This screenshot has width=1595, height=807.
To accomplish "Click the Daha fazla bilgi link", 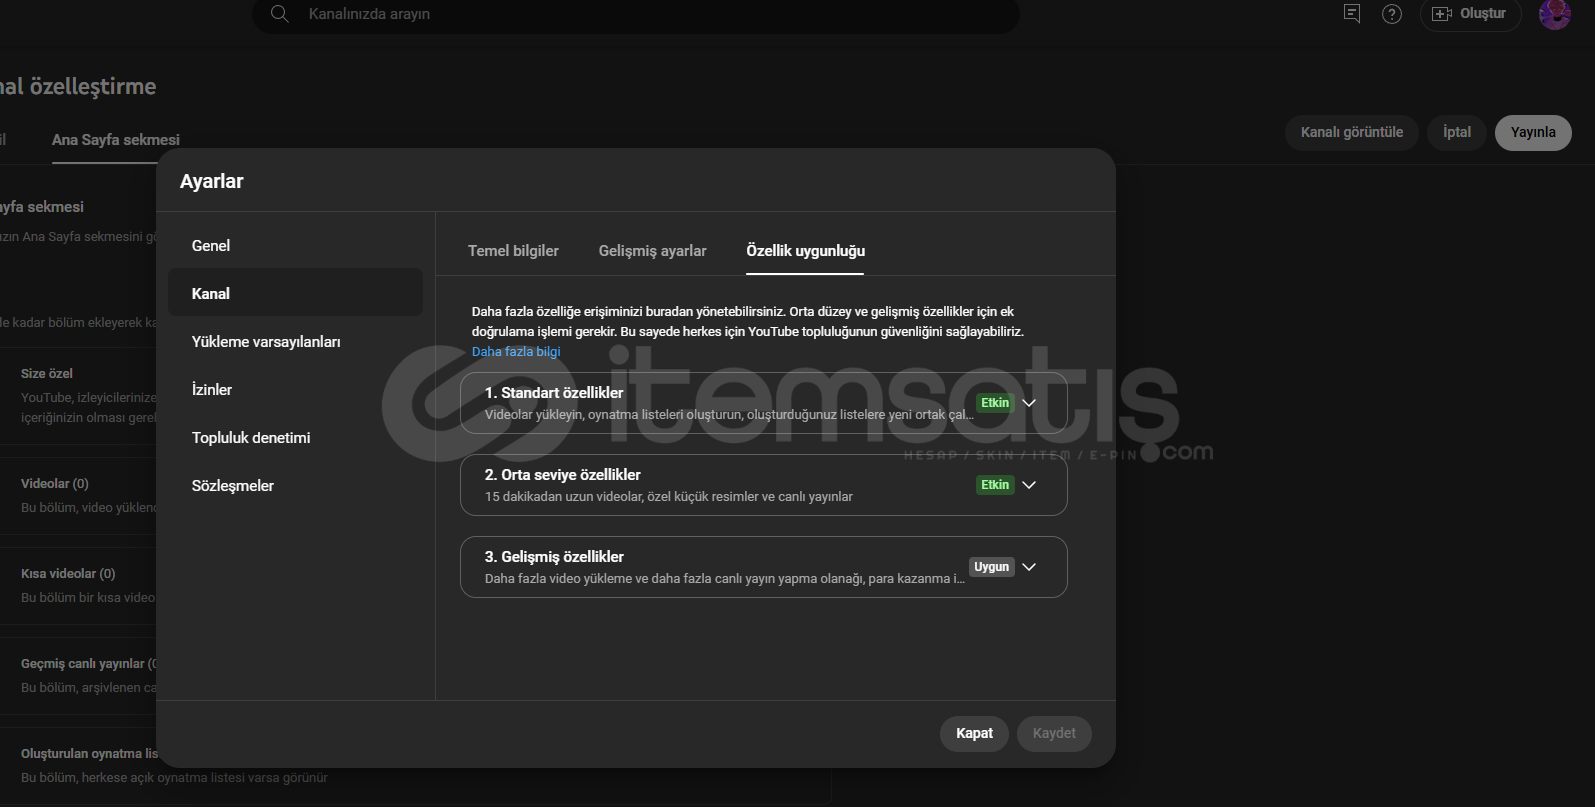I will tap(516, 352).
